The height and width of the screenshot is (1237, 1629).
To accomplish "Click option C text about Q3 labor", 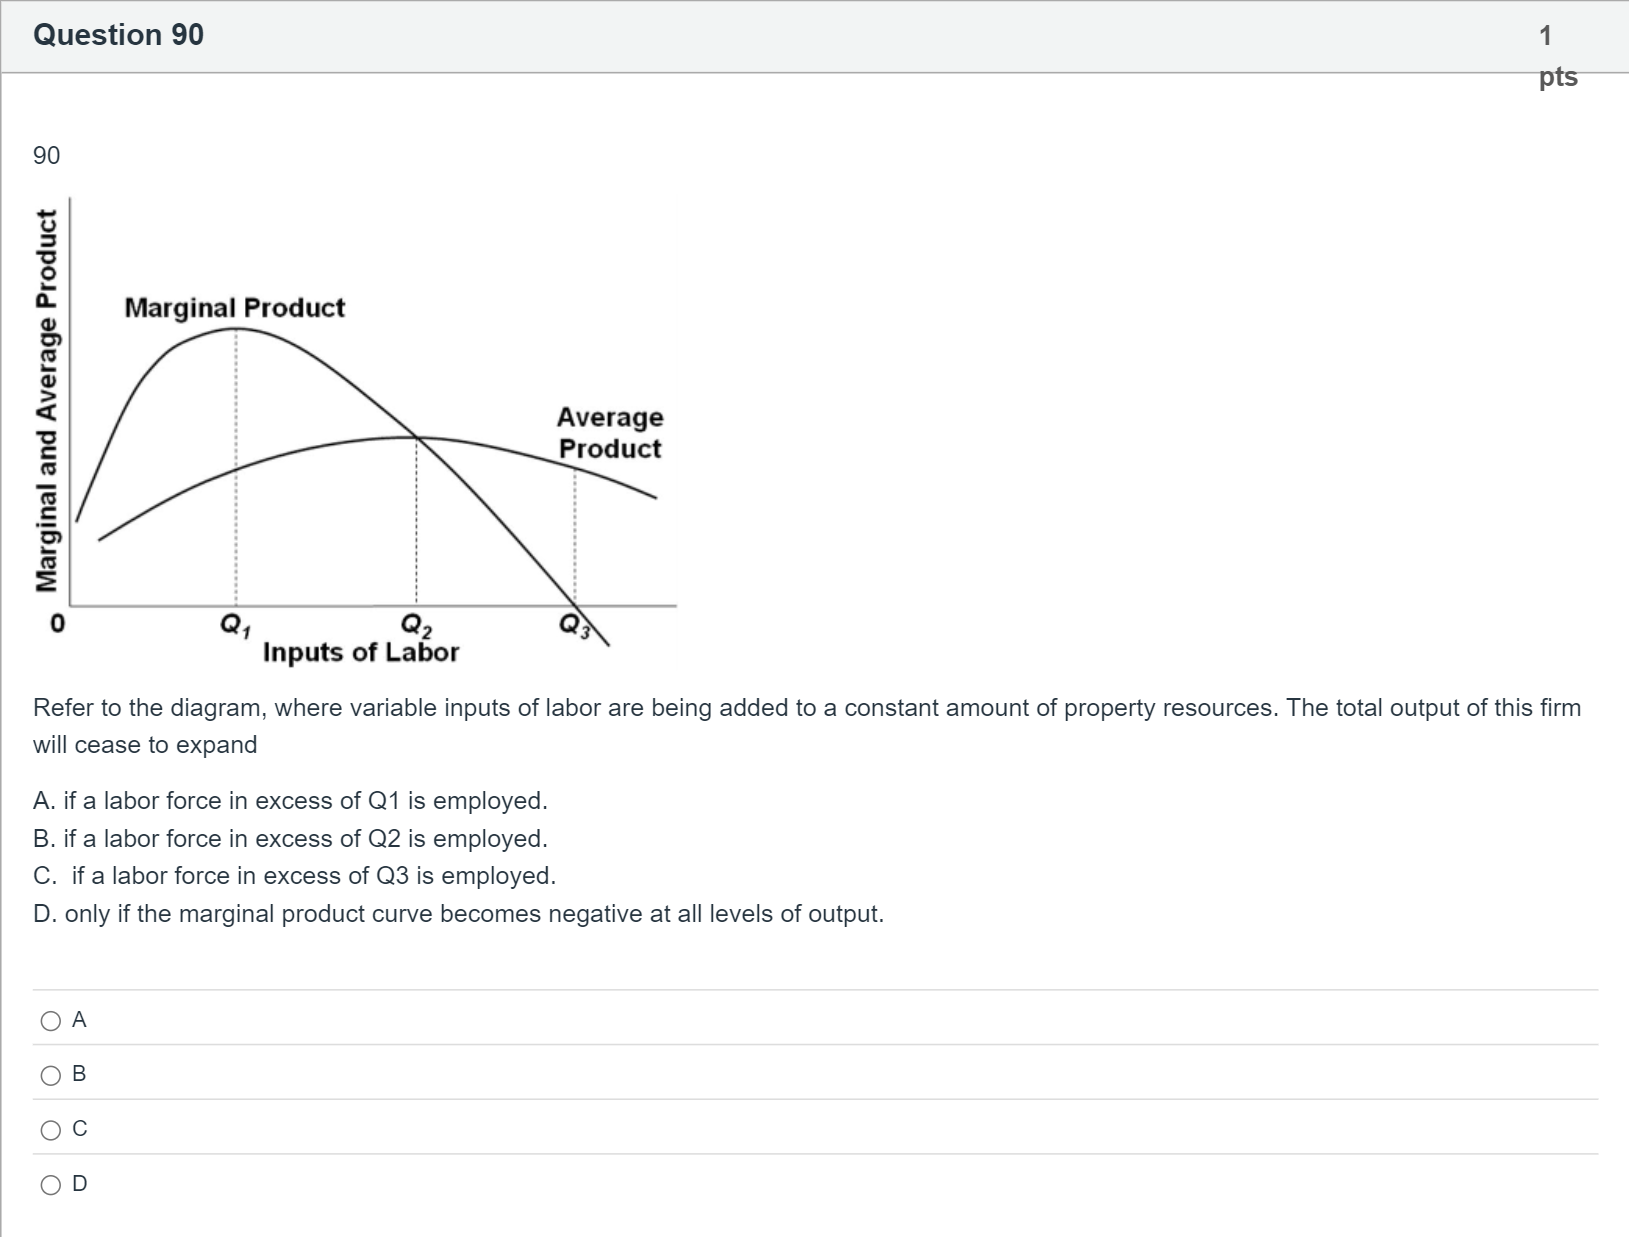I will tap(294, 876).
